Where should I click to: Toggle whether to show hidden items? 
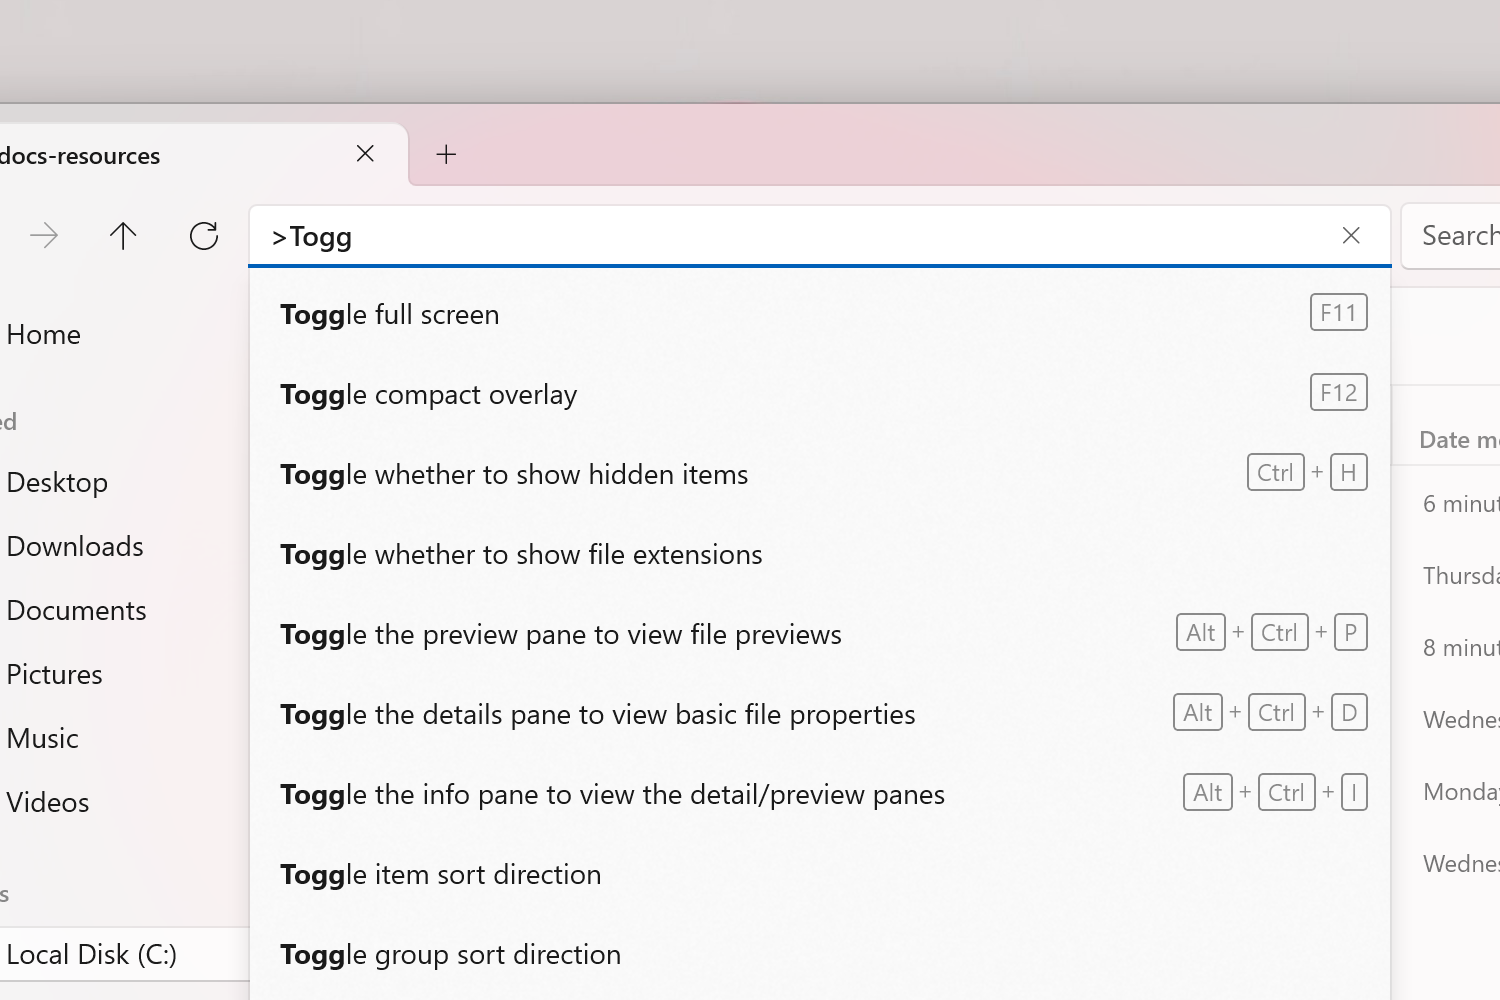(x=514, y=475)
